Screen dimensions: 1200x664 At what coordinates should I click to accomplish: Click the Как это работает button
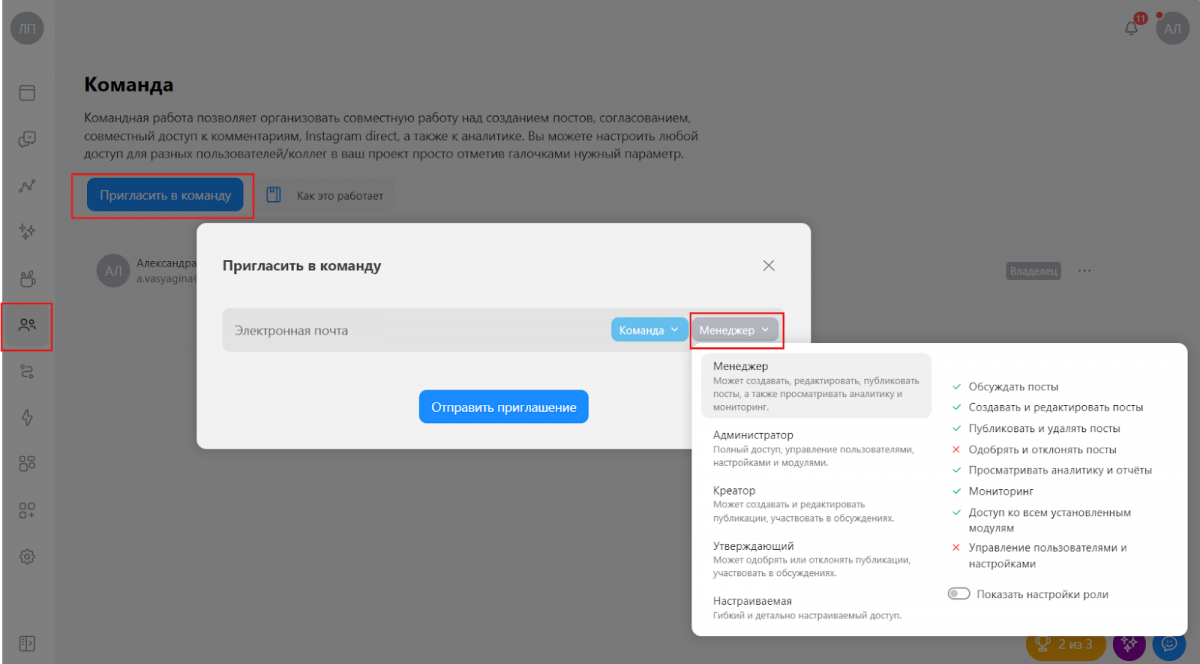click(x=328, y=196)
